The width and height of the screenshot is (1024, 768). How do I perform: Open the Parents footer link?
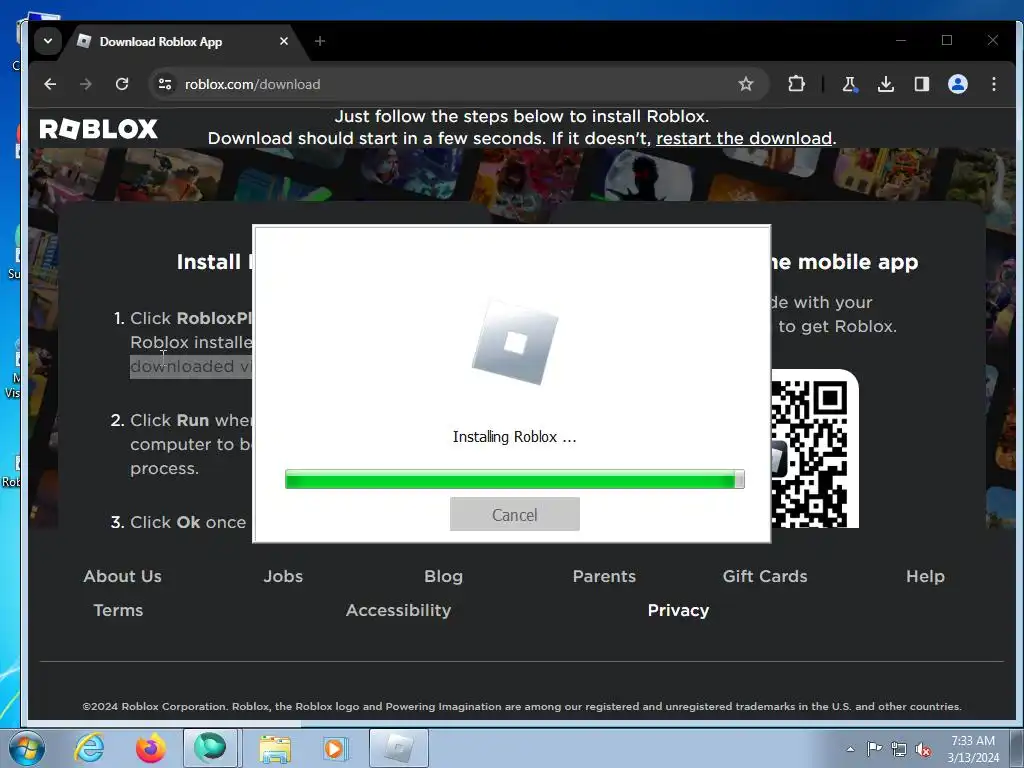tap(604, 576)
